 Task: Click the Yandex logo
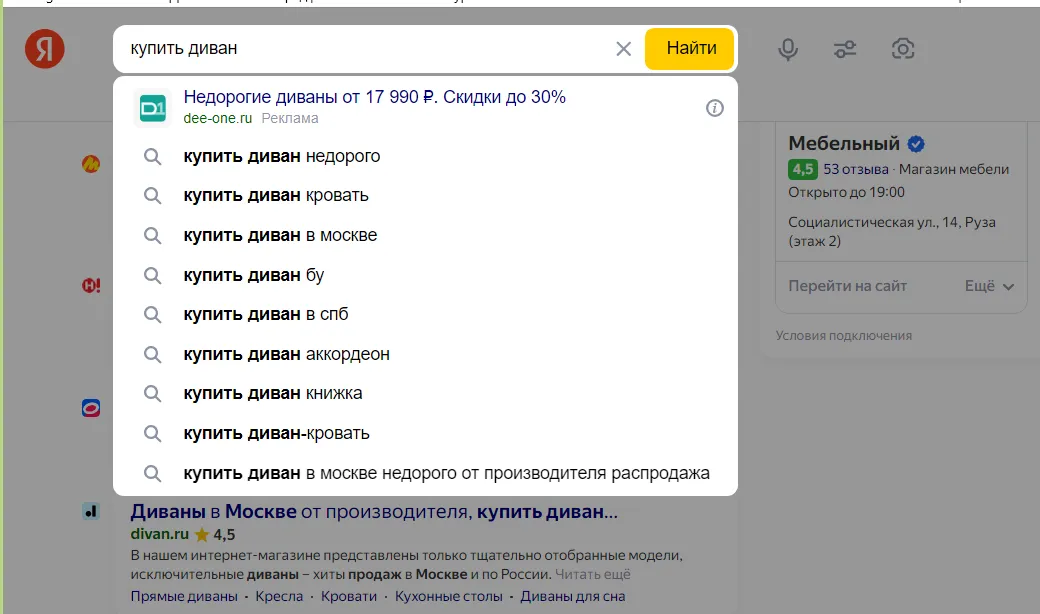[44, 48]
